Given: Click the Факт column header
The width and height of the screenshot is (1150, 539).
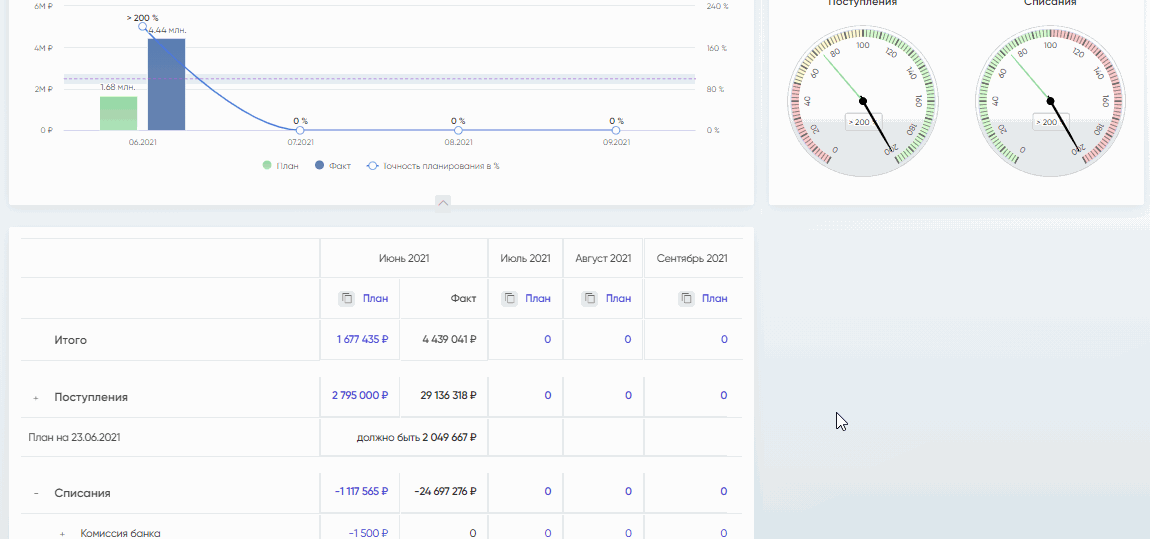Looking at the screenshot, I should click(x=464, y=298).
